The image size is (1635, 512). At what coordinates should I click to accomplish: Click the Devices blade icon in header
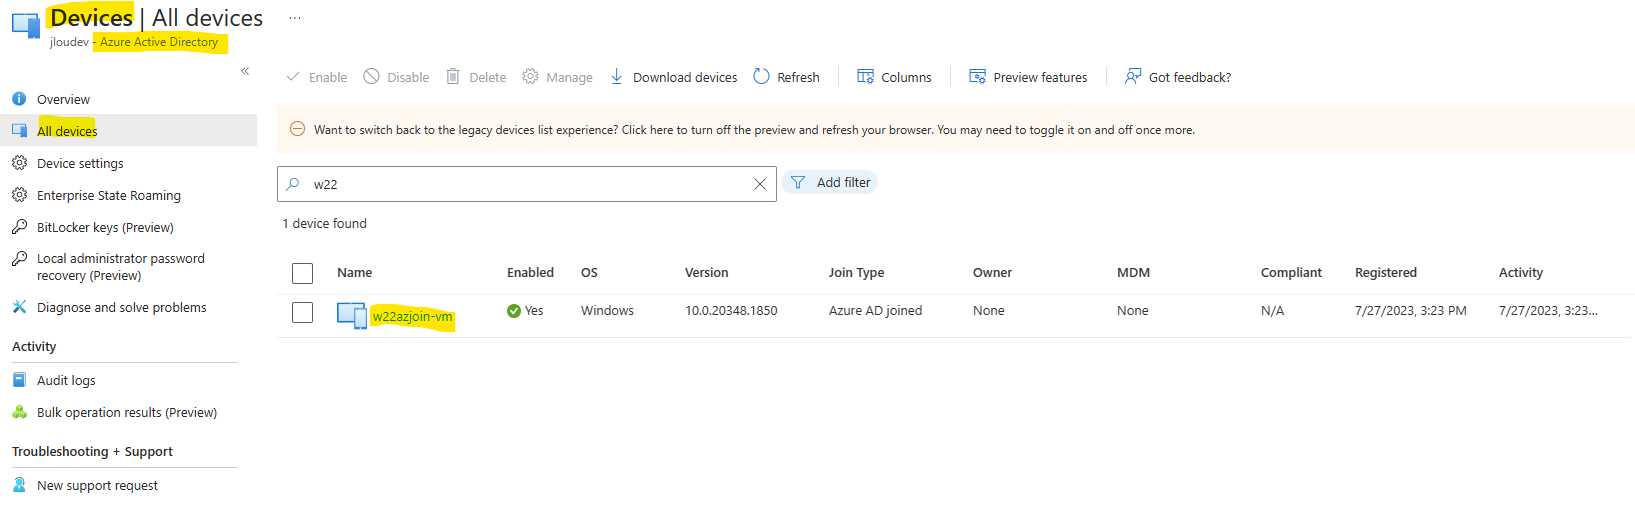coord(25,26)
